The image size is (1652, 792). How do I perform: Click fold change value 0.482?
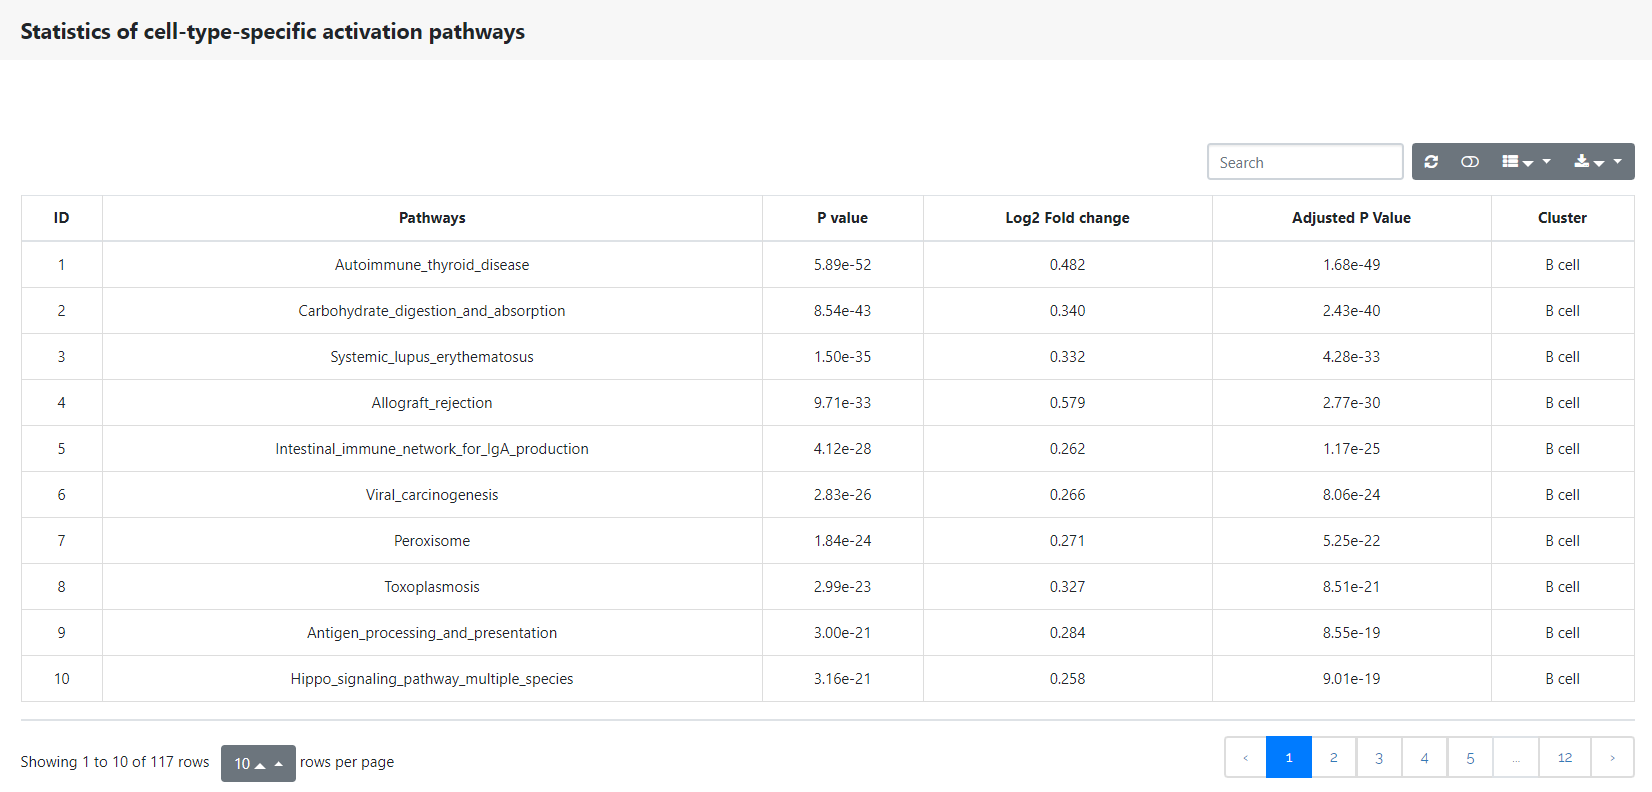point(1067,265)
